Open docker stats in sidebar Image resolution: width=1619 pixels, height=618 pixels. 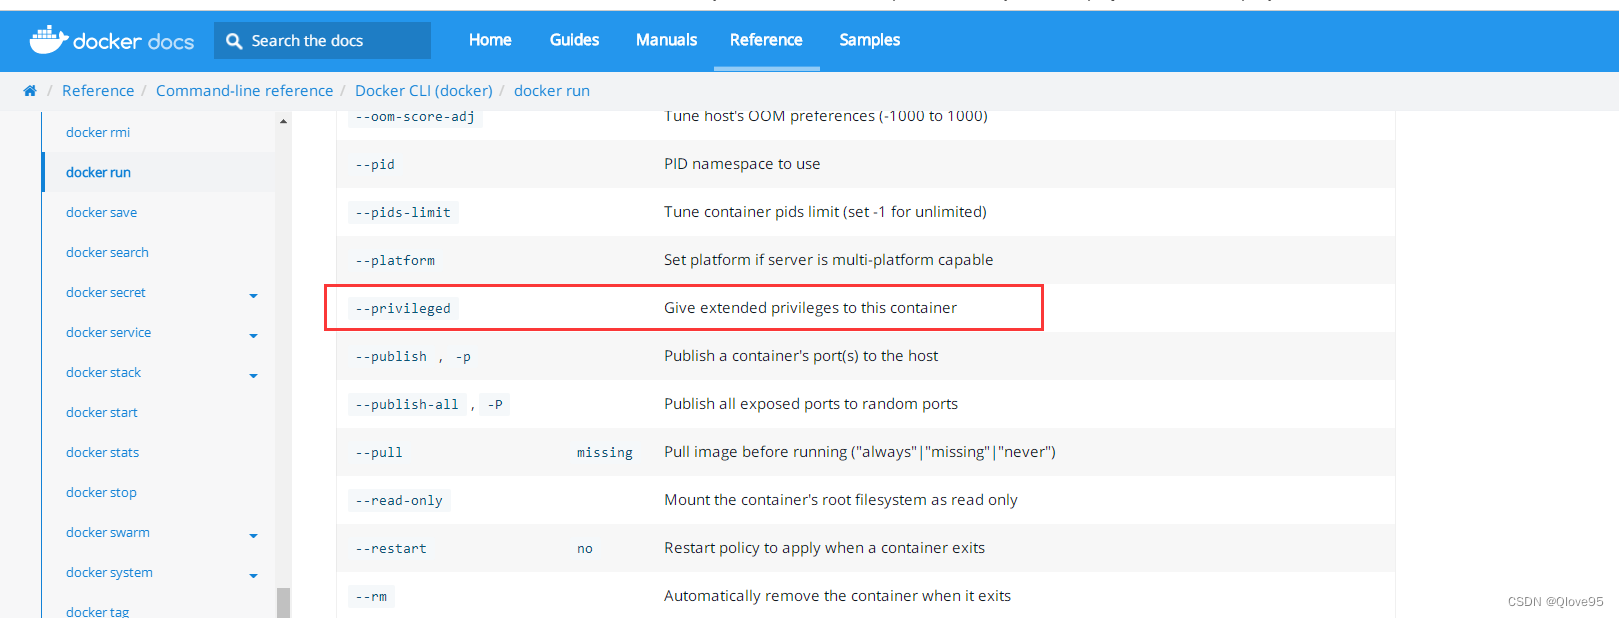coord(102,452)
